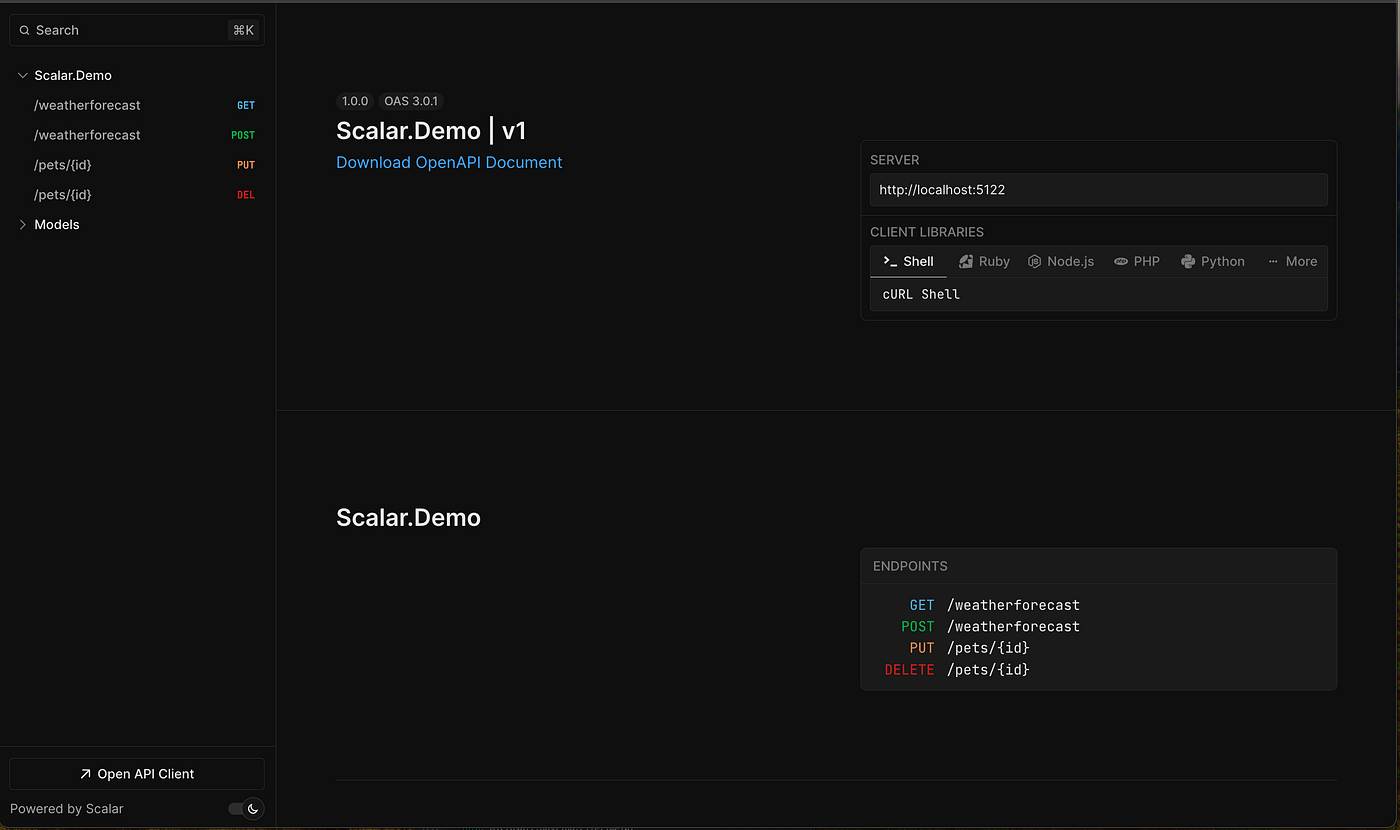Select the Node.js client library tab

(x=1061, y=261)
